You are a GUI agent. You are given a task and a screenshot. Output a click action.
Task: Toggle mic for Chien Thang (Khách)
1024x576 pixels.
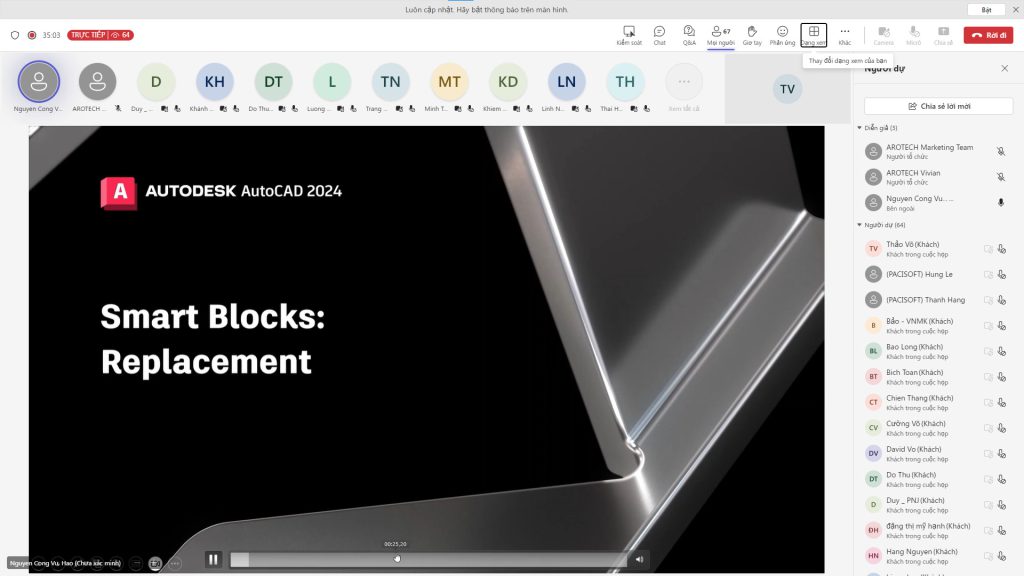click(x=1002, y=402)
